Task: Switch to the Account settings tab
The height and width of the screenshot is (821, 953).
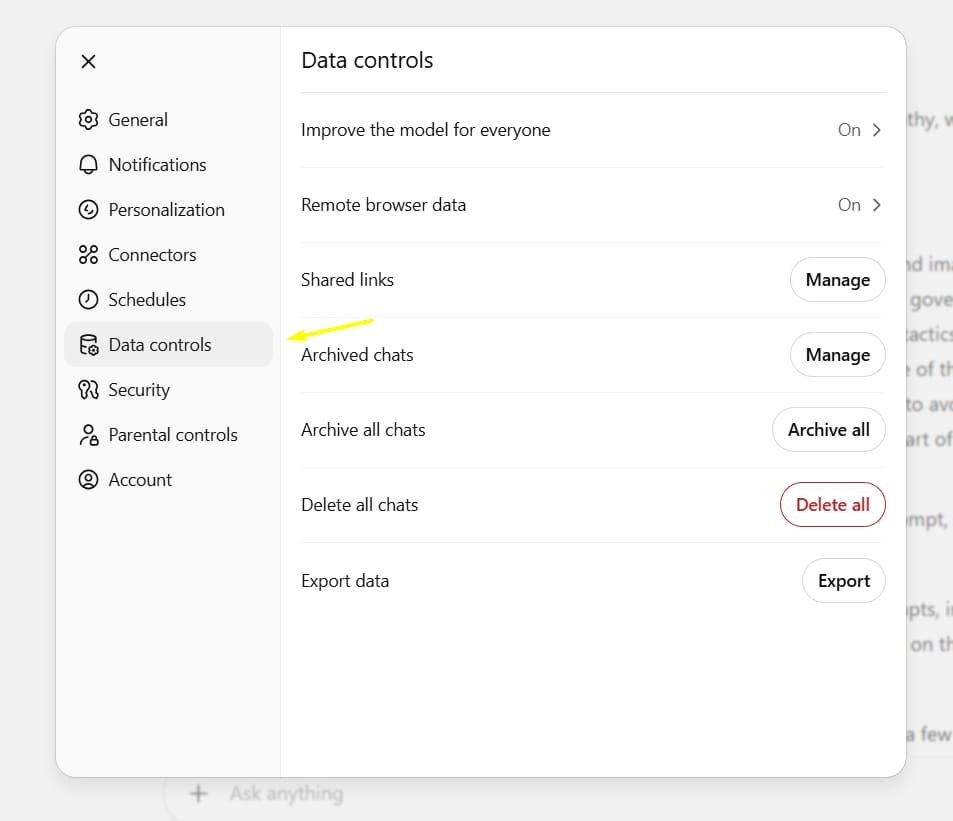Action: 140,480
